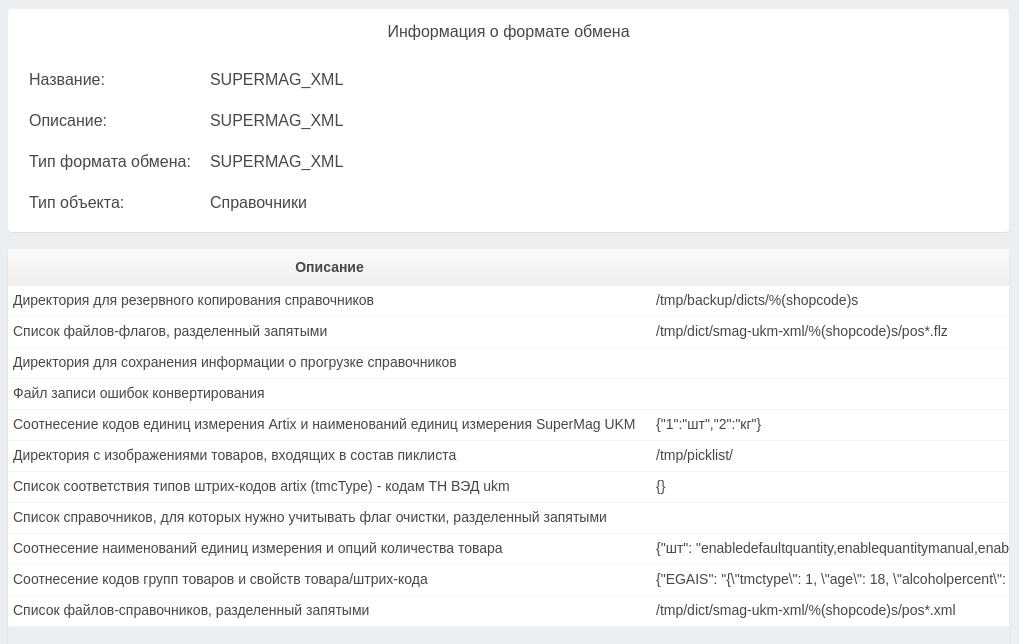Click the enabledefaultquantity value cell
The image size is (1019, 644).
point(830,548)
